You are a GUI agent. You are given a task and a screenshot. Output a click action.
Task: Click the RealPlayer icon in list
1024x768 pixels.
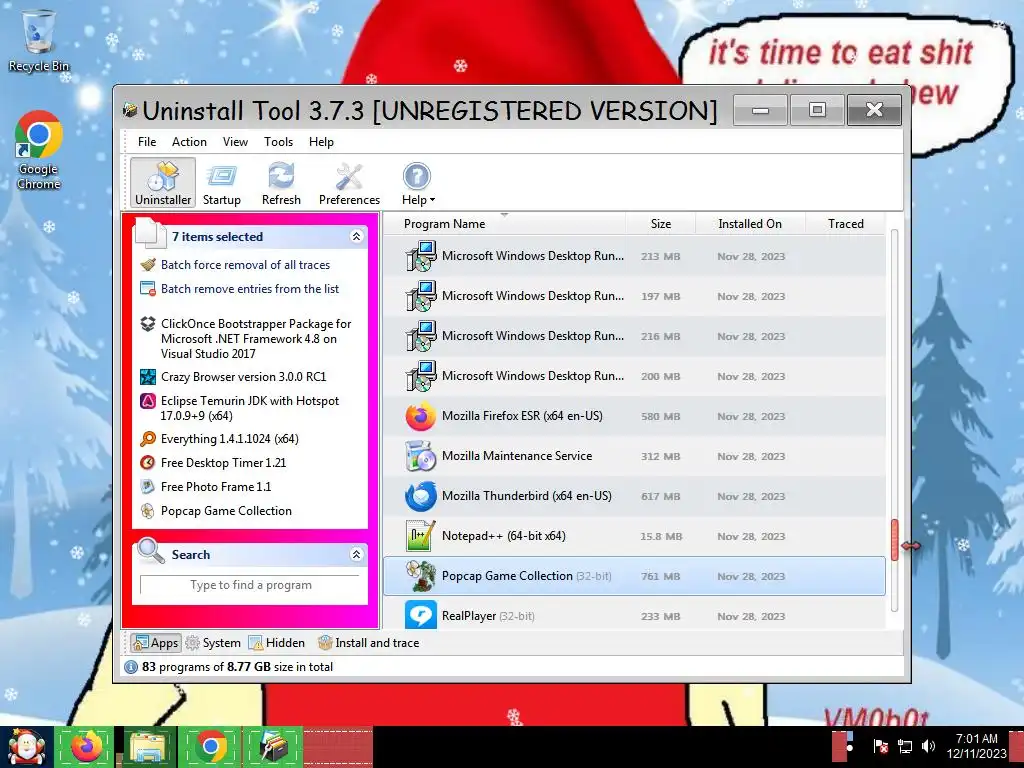(x=421, y=615)
